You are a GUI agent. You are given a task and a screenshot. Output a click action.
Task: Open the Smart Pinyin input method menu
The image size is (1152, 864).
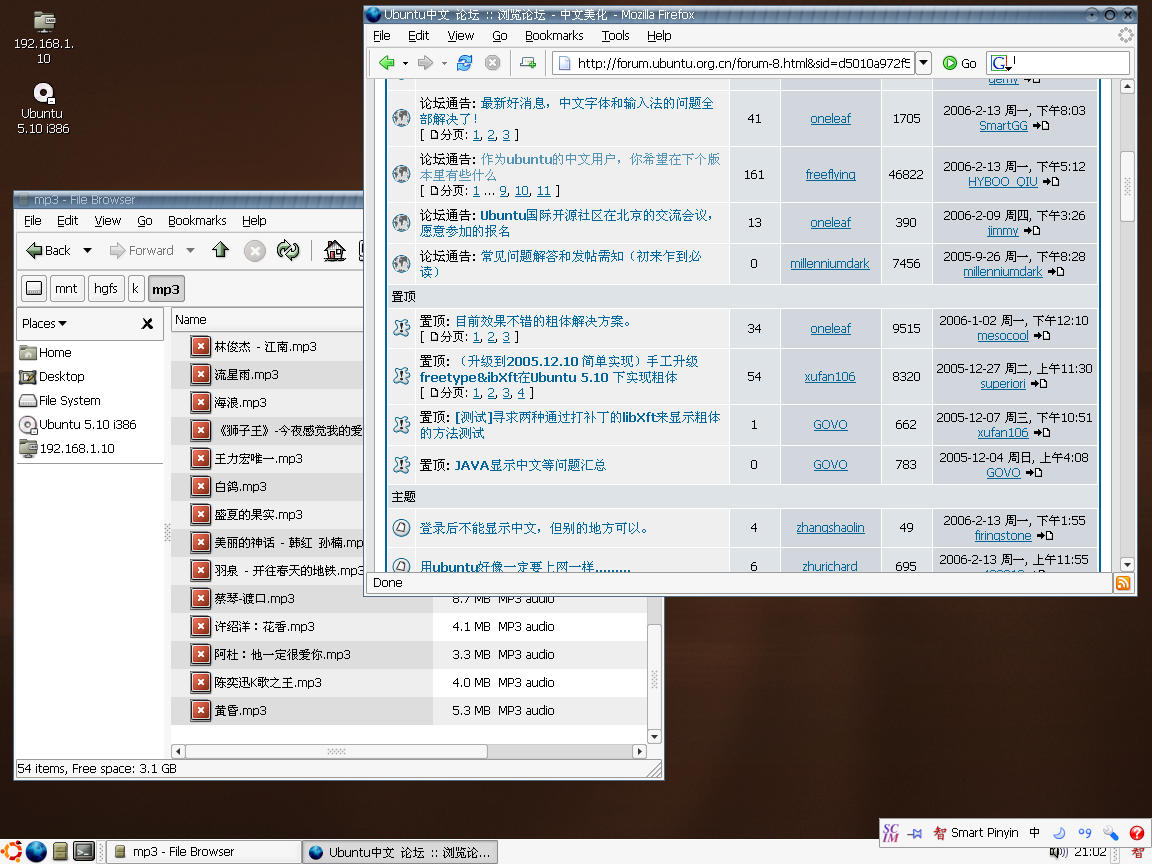click(975, 832)
